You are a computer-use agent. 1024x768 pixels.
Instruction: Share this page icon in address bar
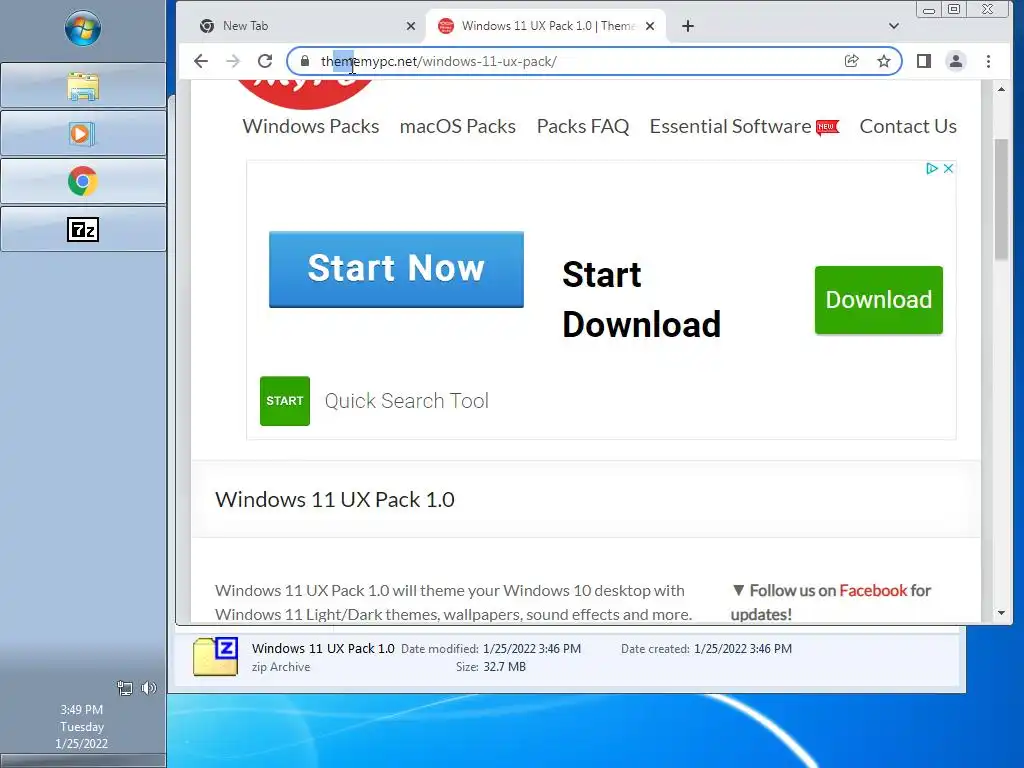pos(852,61)
